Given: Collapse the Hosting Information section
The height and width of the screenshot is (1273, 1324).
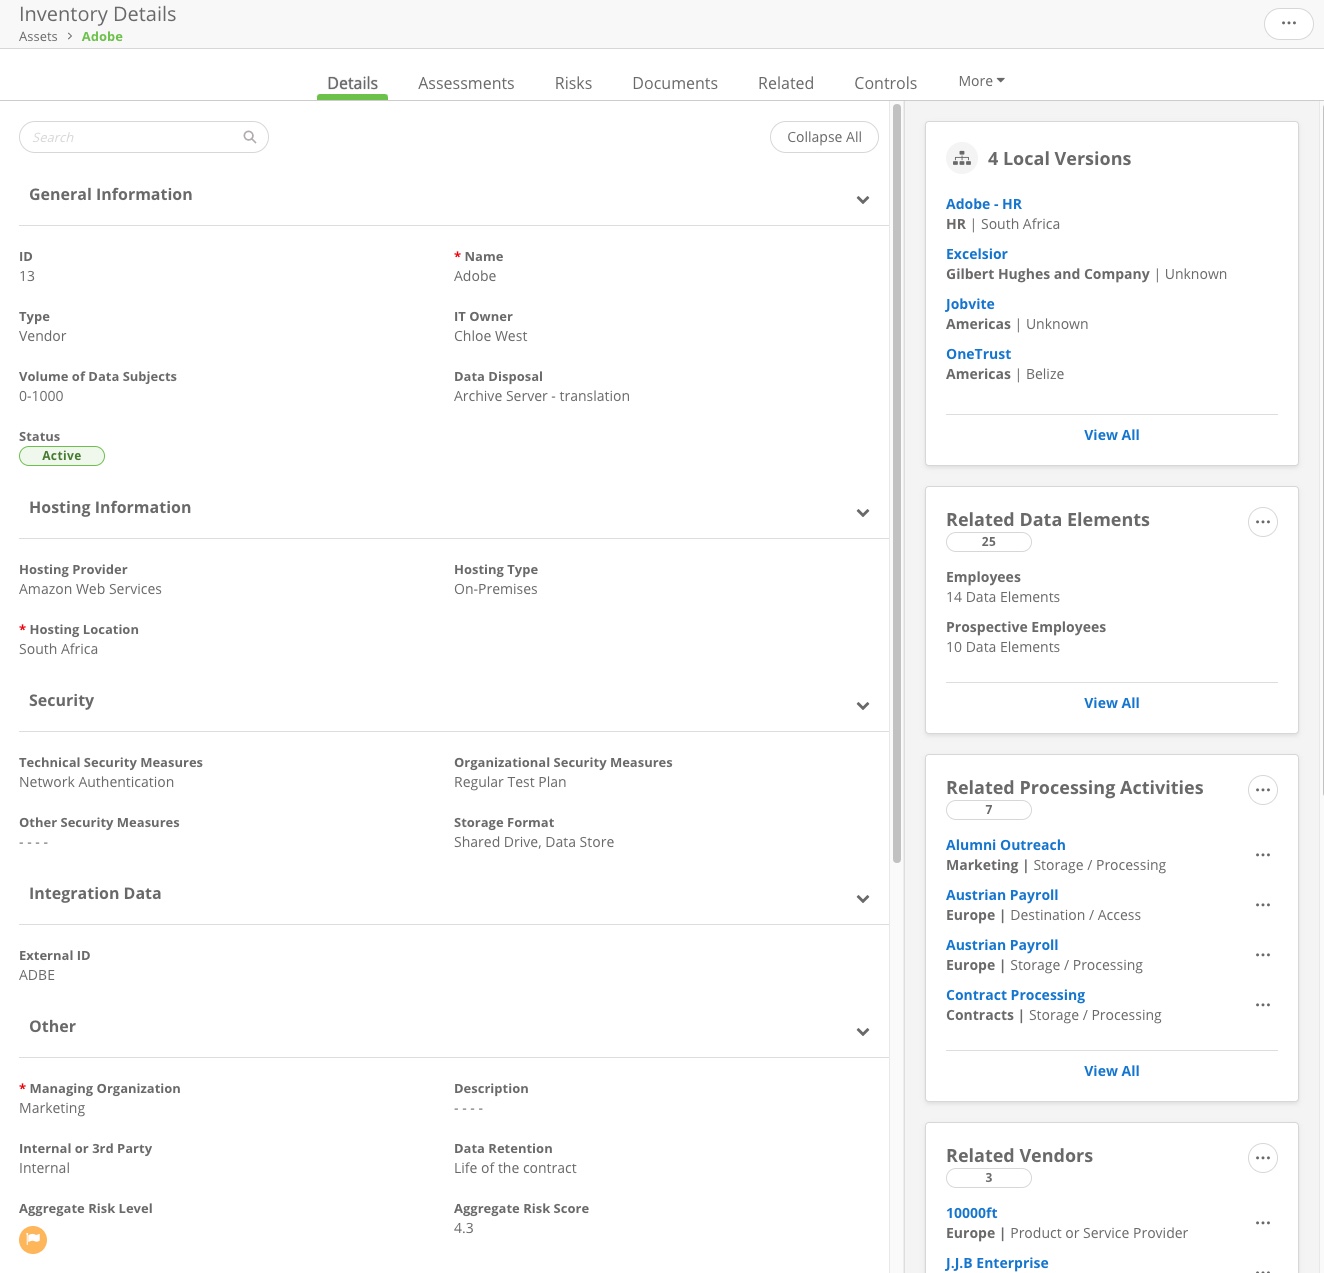Looking at the screenshot, I should click(x=862, y=512).
